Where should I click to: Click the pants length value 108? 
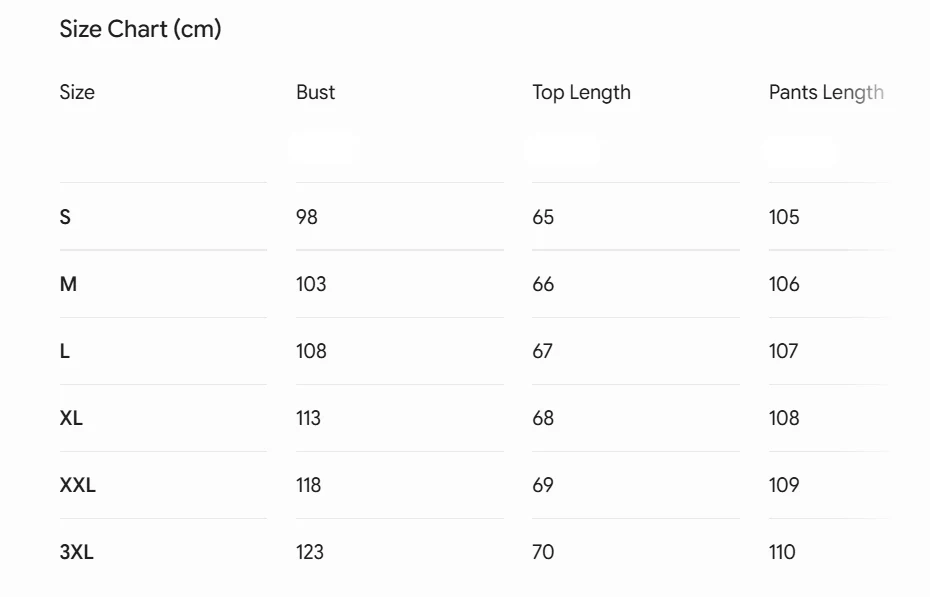(784, 418)
